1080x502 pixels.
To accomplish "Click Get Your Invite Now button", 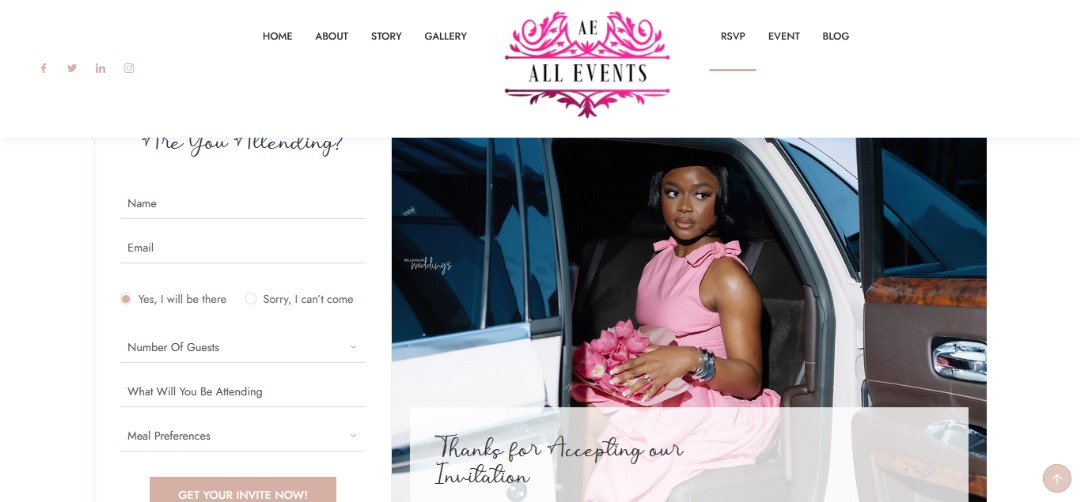I will pos(242,490).
